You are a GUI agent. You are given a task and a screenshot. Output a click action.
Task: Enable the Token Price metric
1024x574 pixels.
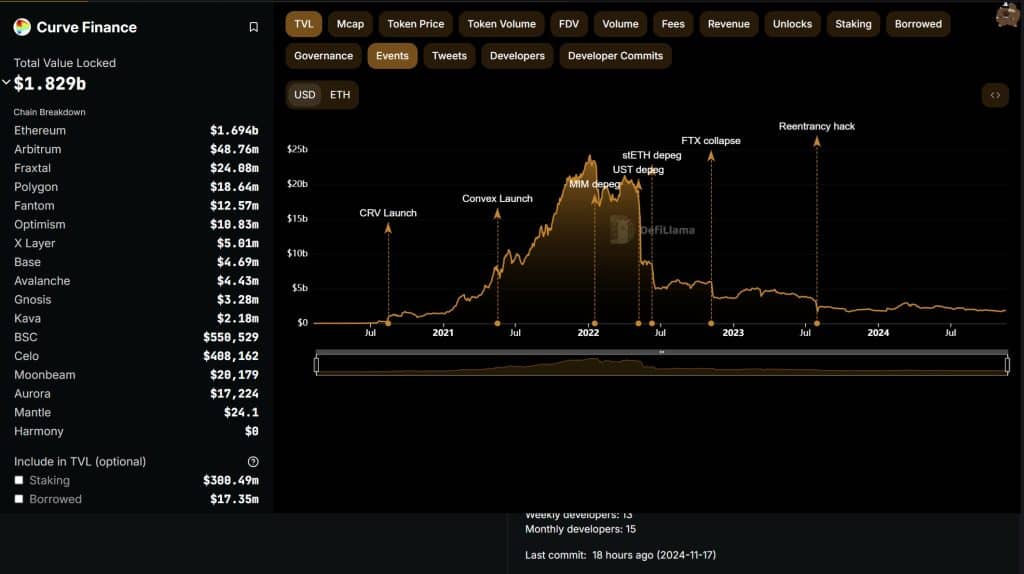[415, 24]
